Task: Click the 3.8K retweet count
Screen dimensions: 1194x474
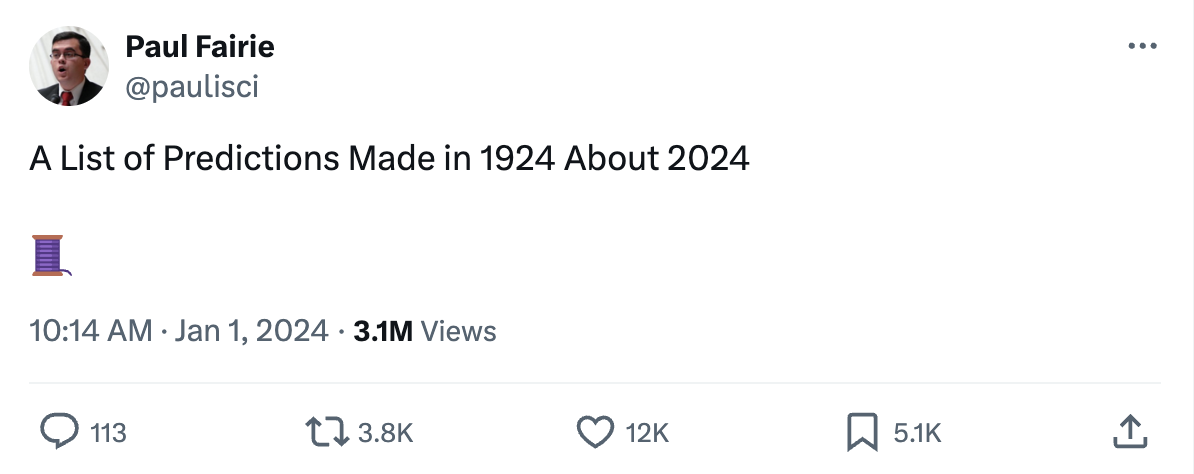Action: [385, 433]
